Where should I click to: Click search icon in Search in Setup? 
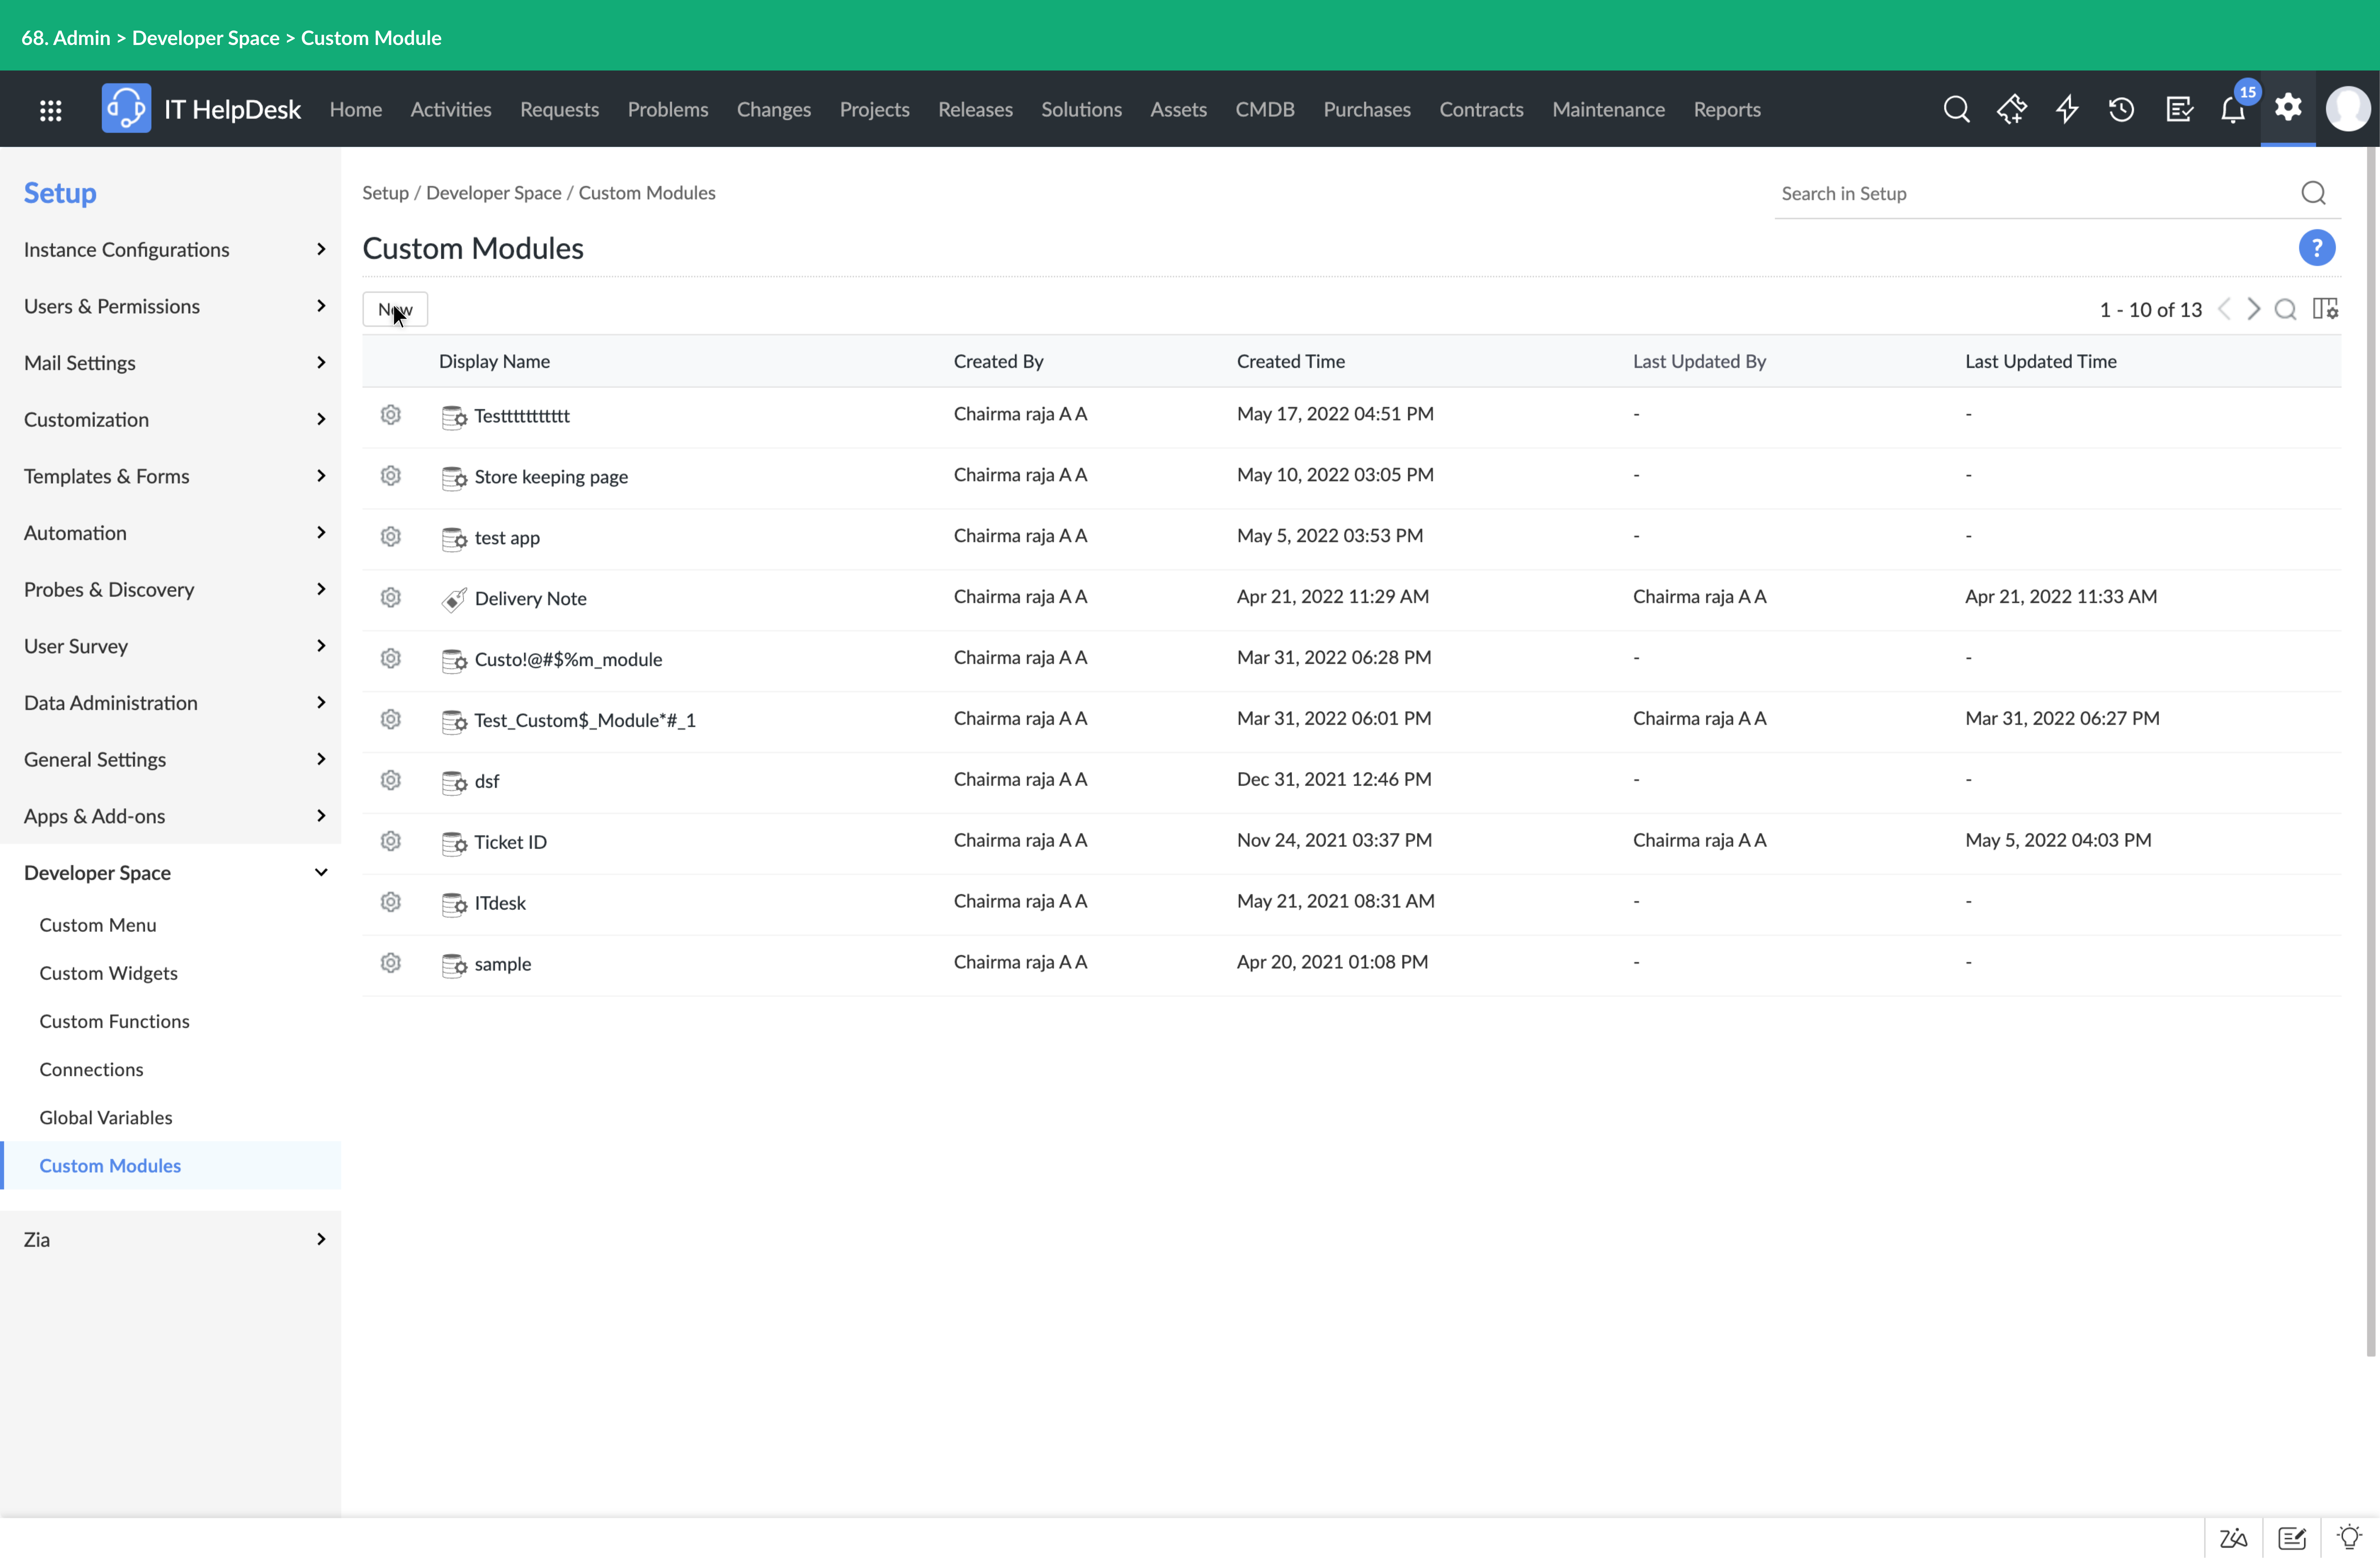pyautogui.click(x=2313, y=193)
